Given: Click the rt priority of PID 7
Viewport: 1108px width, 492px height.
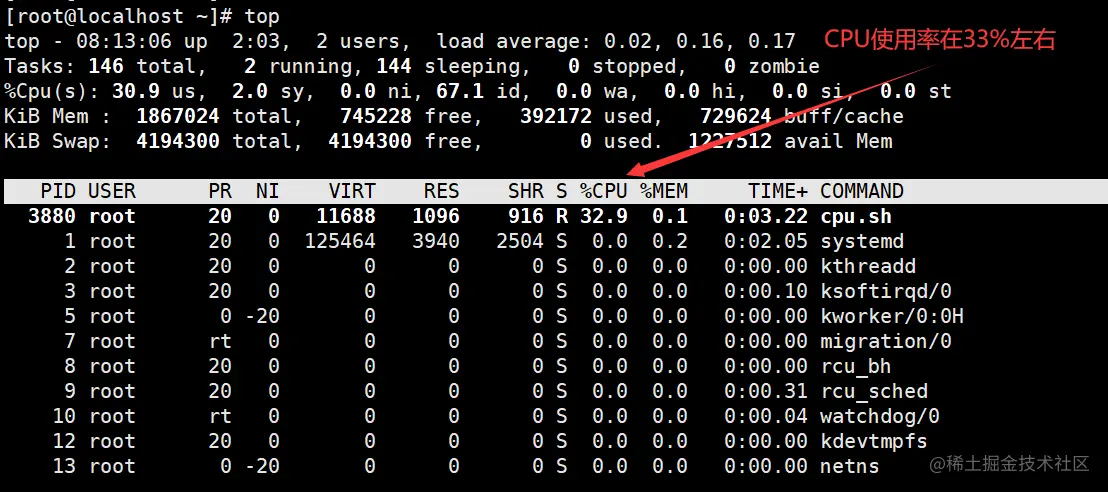Looking at the screenshot, I should click(x=220, y=341).
